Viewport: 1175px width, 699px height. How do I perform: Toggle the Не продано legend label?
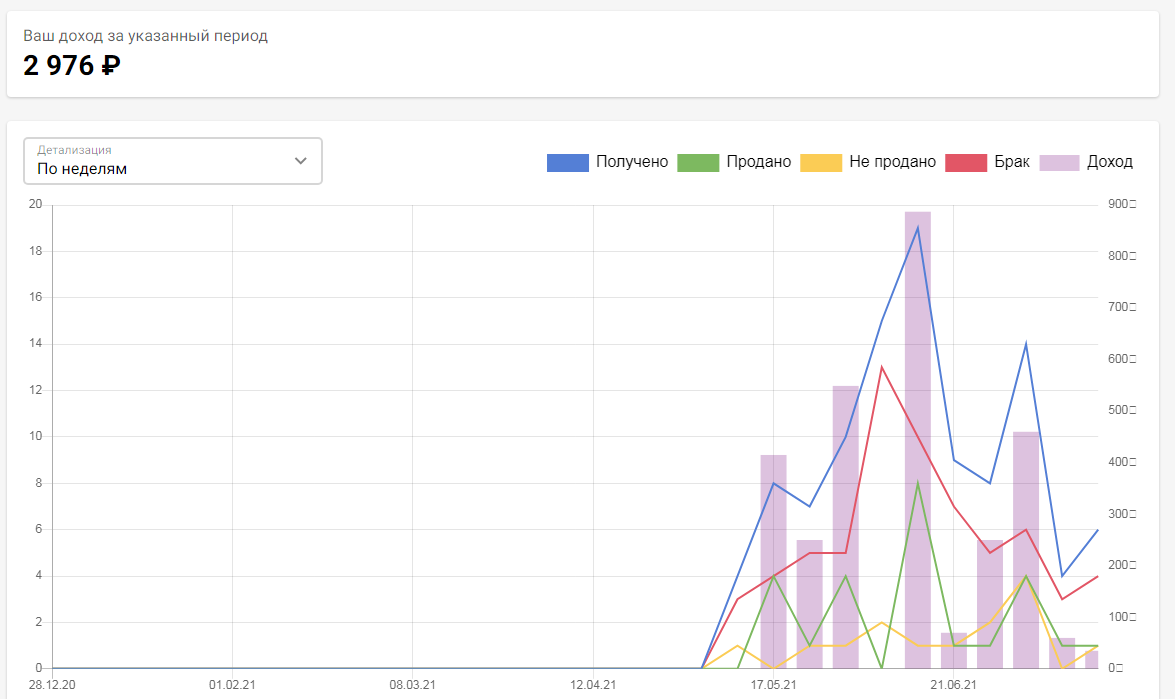[892, 162]
